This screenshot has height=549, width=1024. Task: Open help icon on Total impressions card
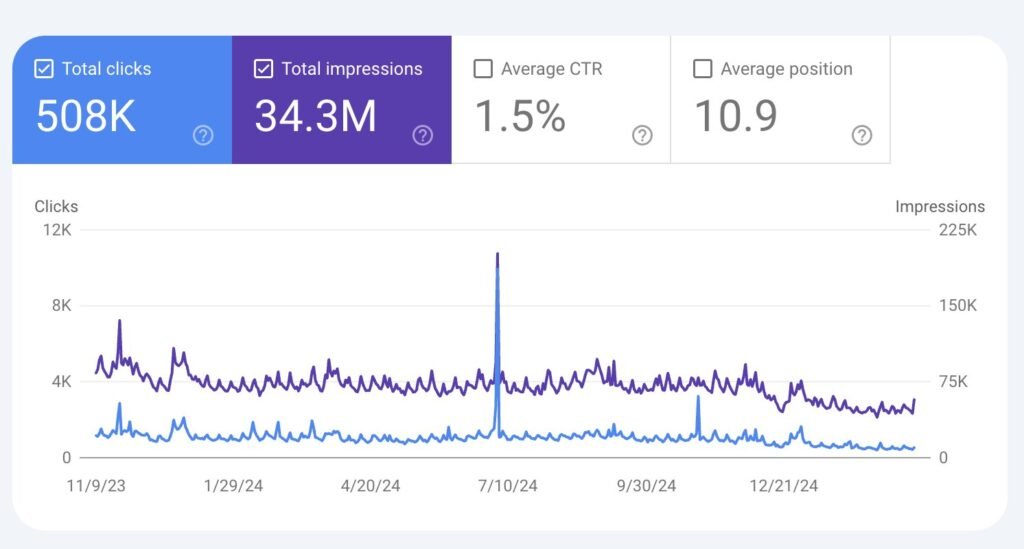(422, 135)
